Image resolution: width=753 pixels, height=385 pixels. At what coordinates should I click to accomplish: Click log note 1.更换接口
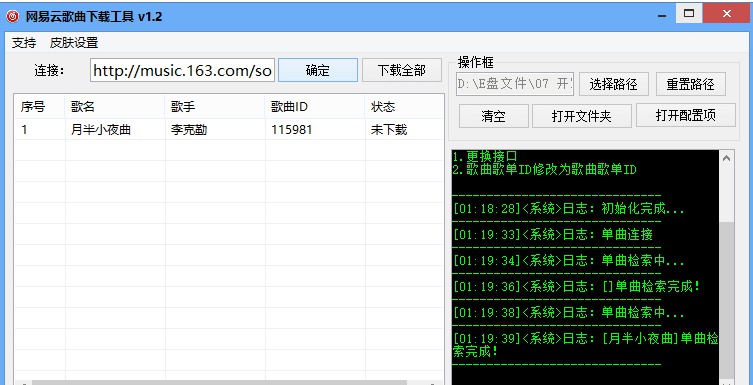(x=485, y=156)
